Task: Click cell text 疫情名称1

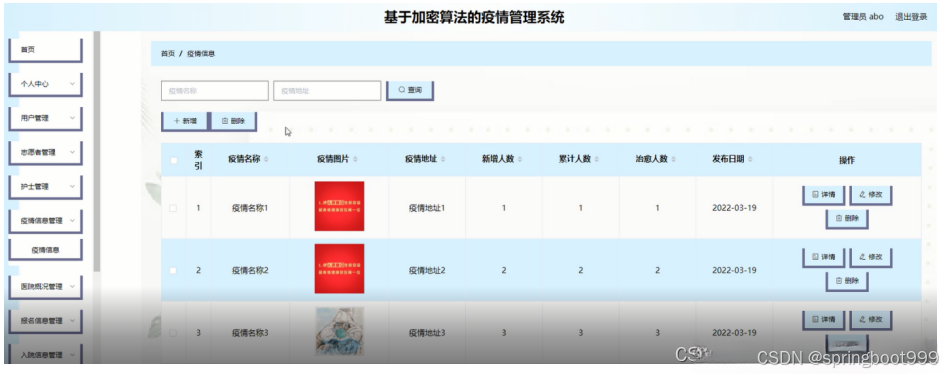Action: click(x=250, y=208)
